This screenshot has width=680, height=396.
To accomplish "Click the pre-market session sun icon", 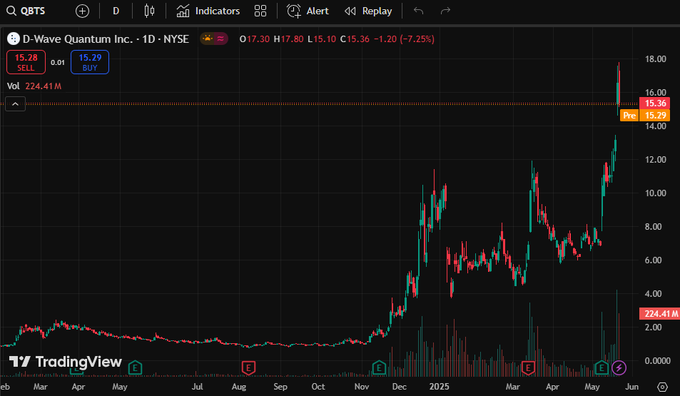I will [x=207, y=39].
